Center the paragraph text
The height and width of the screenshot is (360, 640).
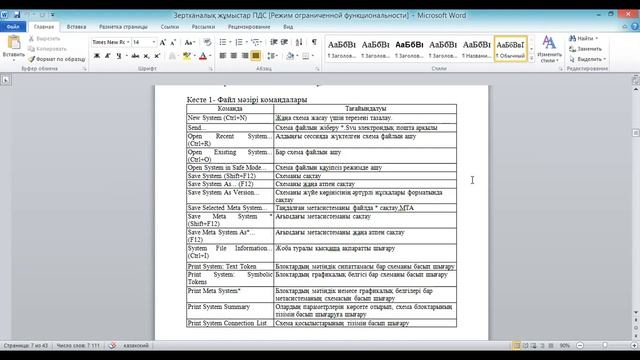(233, 56)
